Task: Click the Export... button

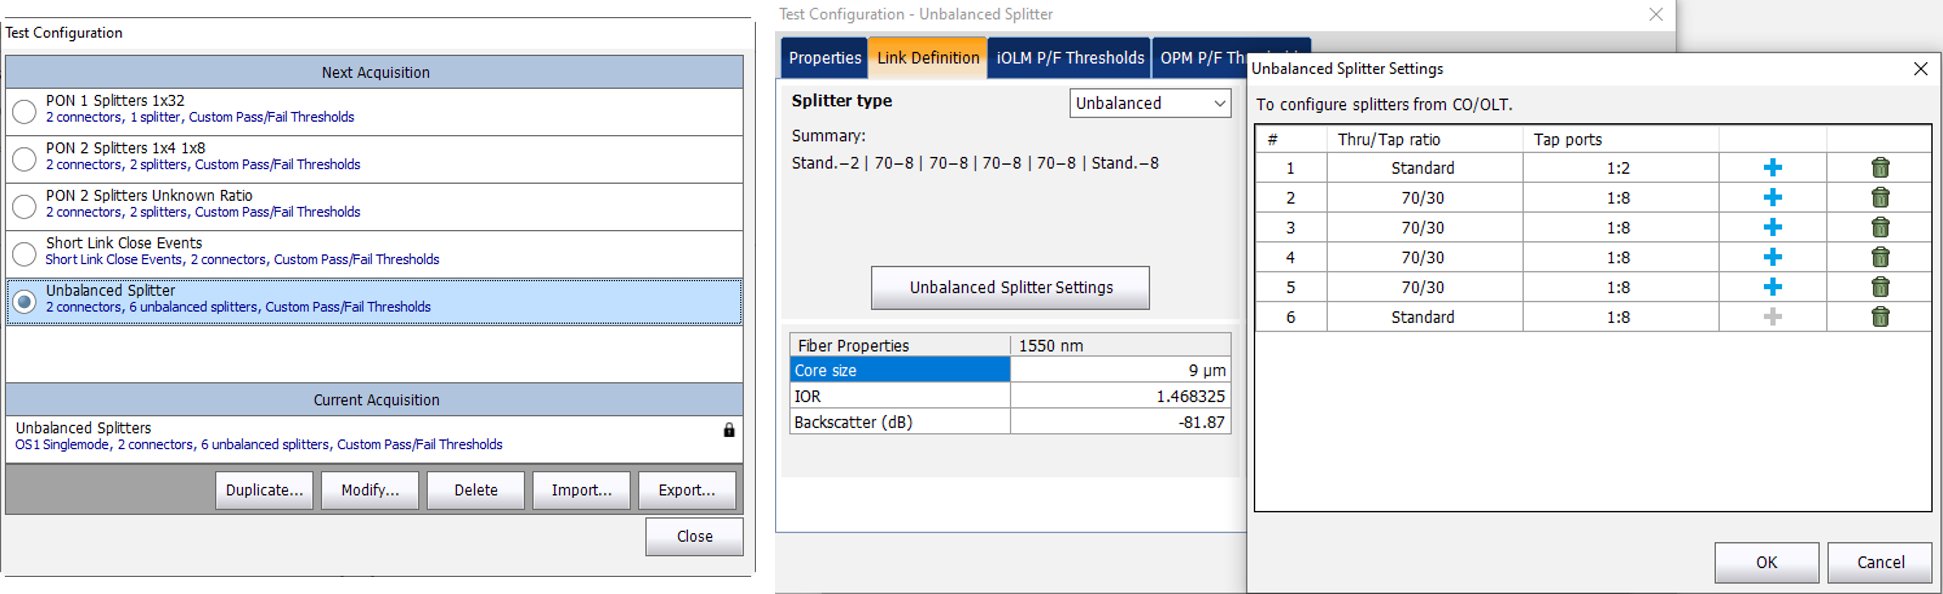Action: pos(687,490)
